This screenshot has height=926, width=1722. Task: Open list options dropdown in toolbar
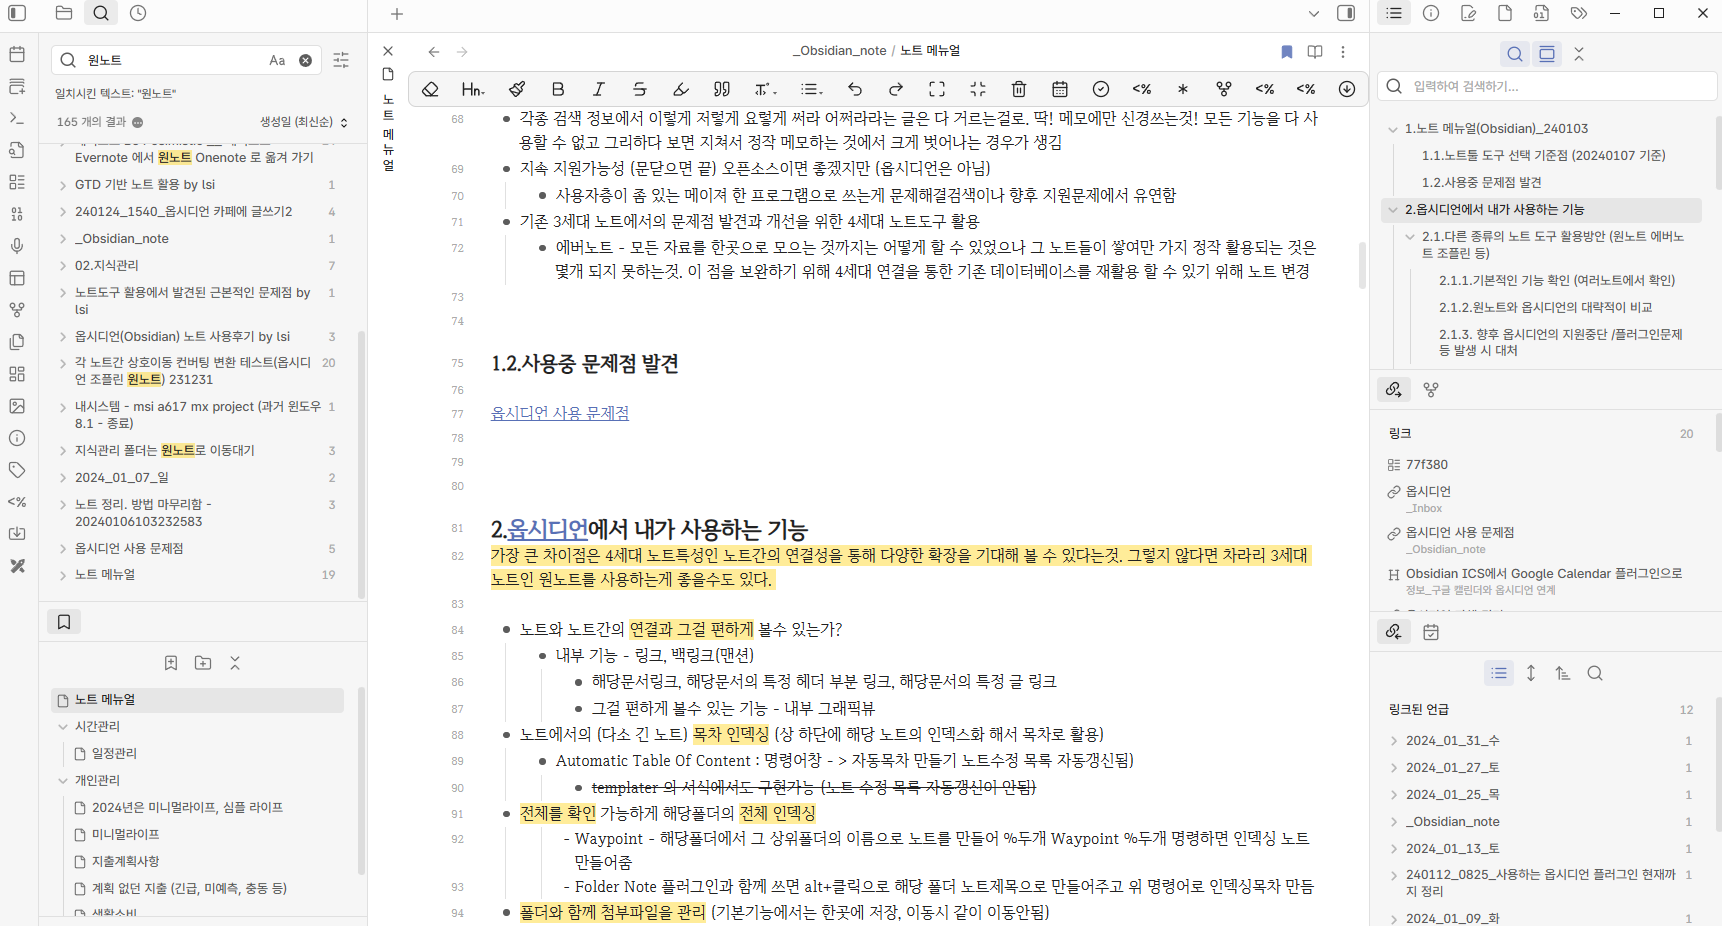(812, 89)
